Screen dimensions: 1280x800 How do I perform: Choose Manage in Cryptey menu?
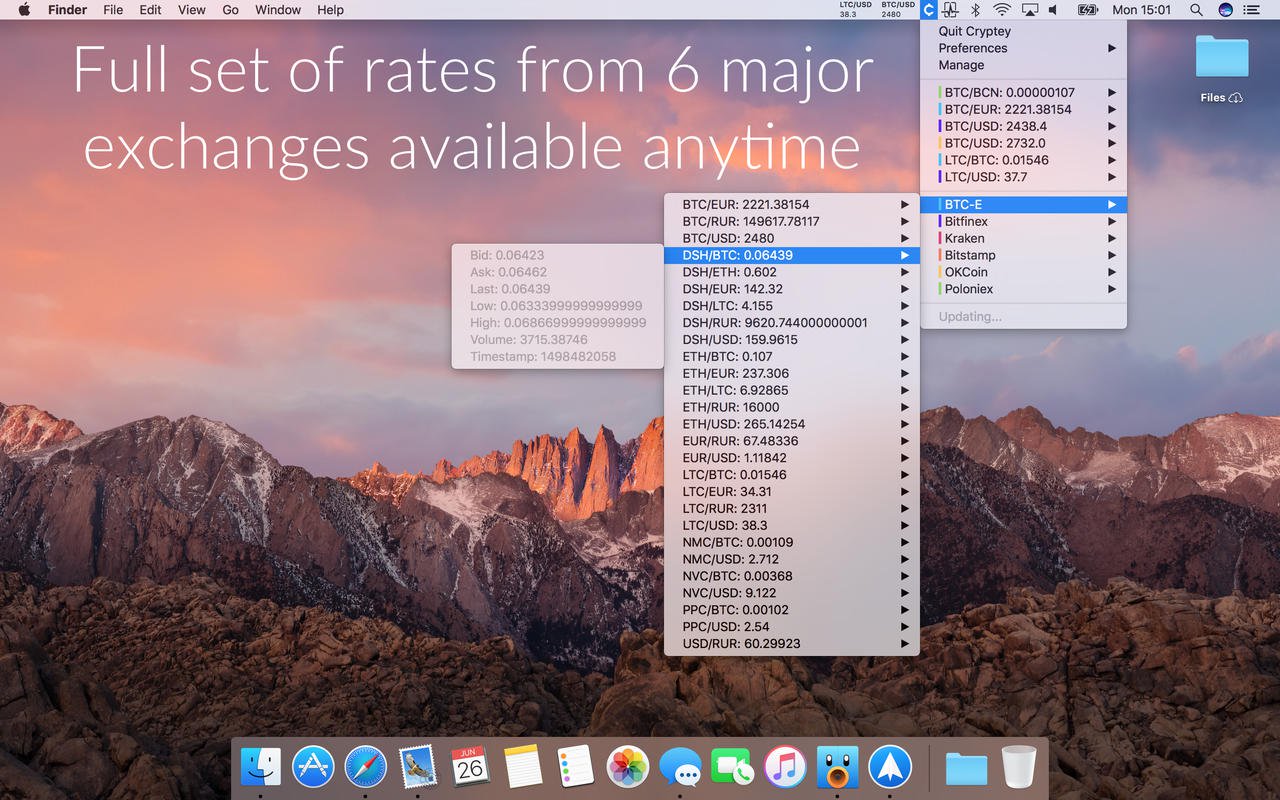(961, 65)
